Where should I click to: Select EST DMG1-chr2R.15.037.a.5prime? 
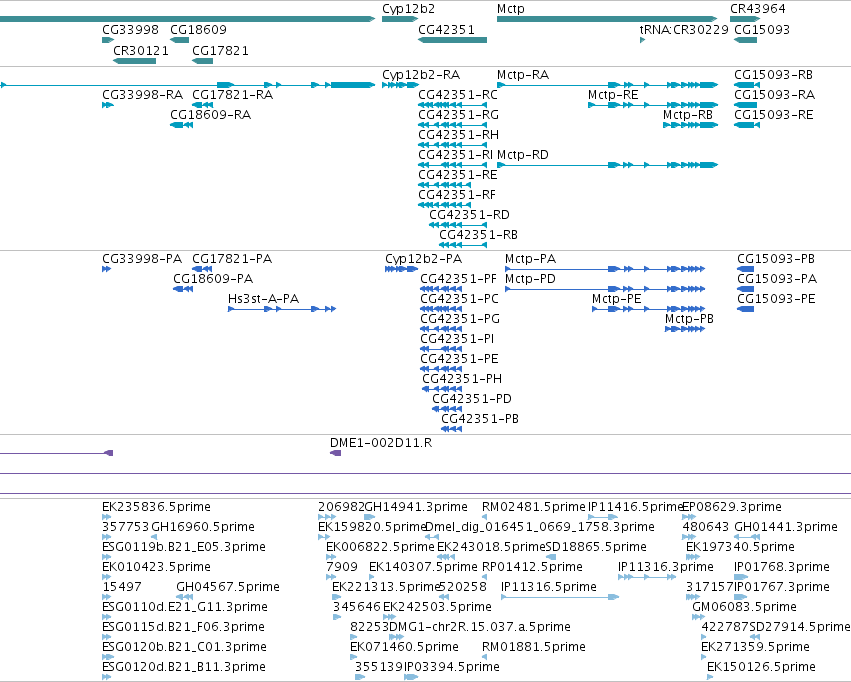480,627
